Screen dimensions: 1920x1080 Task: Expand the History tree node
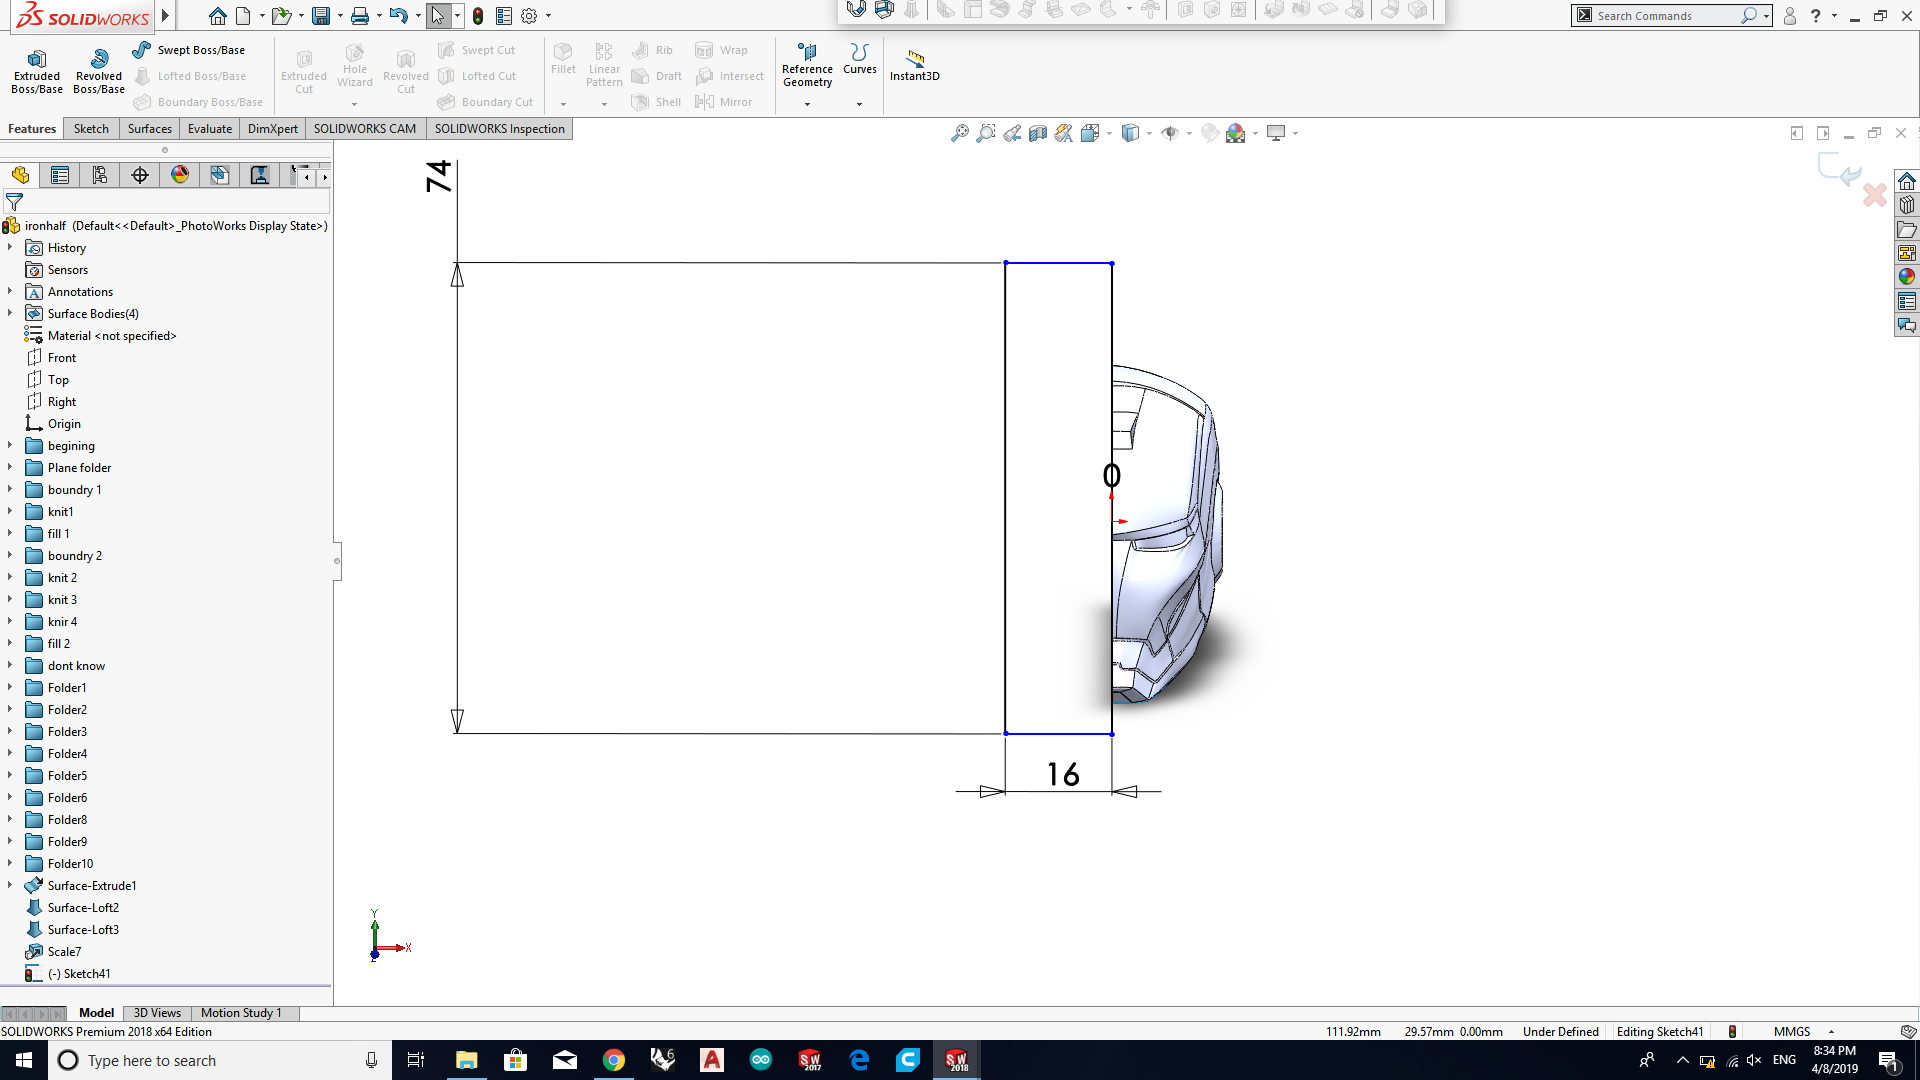(x=10, y=248)
